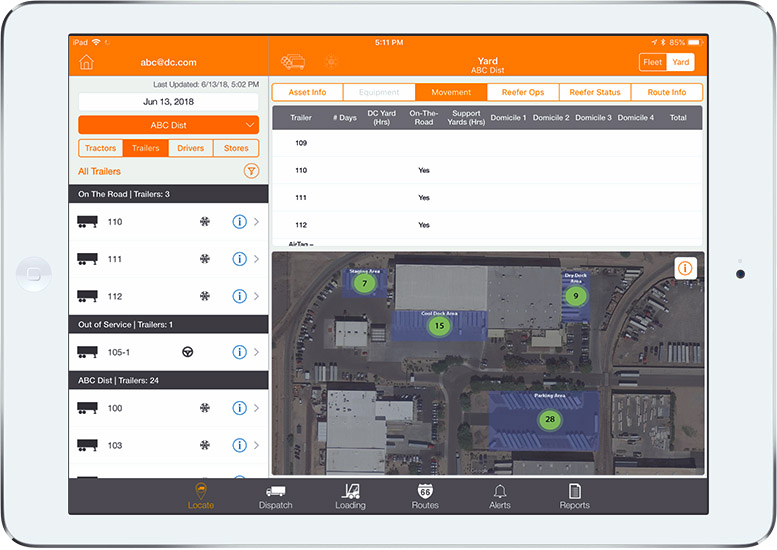Open the Locate section

coord(201,496)
